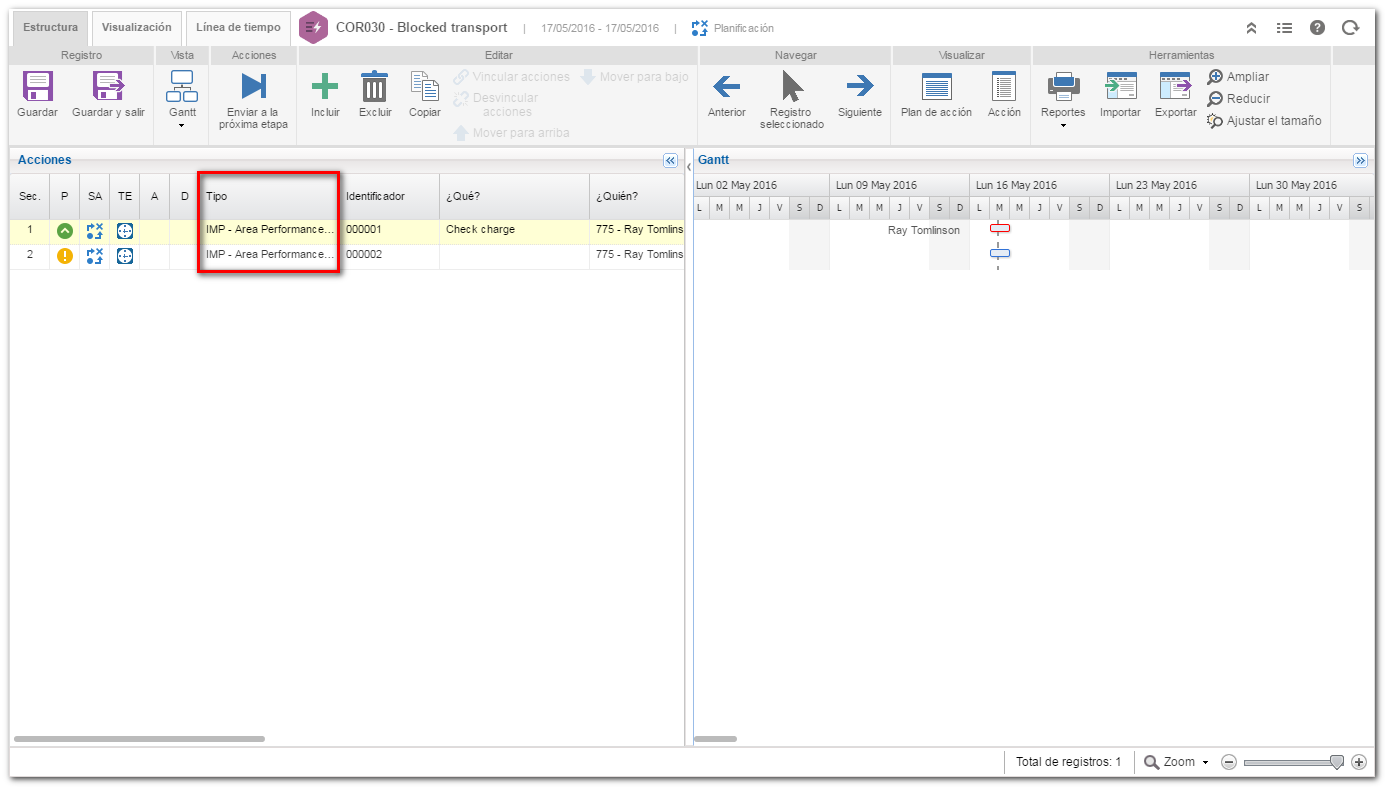Click the list view icon top right

(x=1284, y=28)
